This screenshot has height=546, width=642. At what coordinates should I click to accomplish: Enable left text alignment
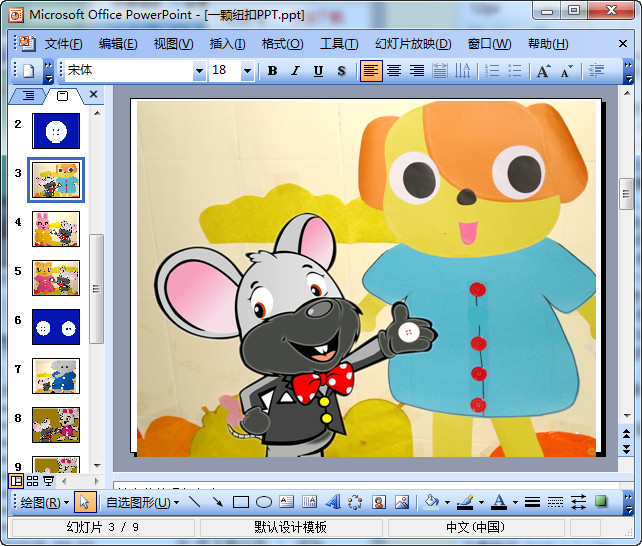pyautogui.click(x=371, y=71)
